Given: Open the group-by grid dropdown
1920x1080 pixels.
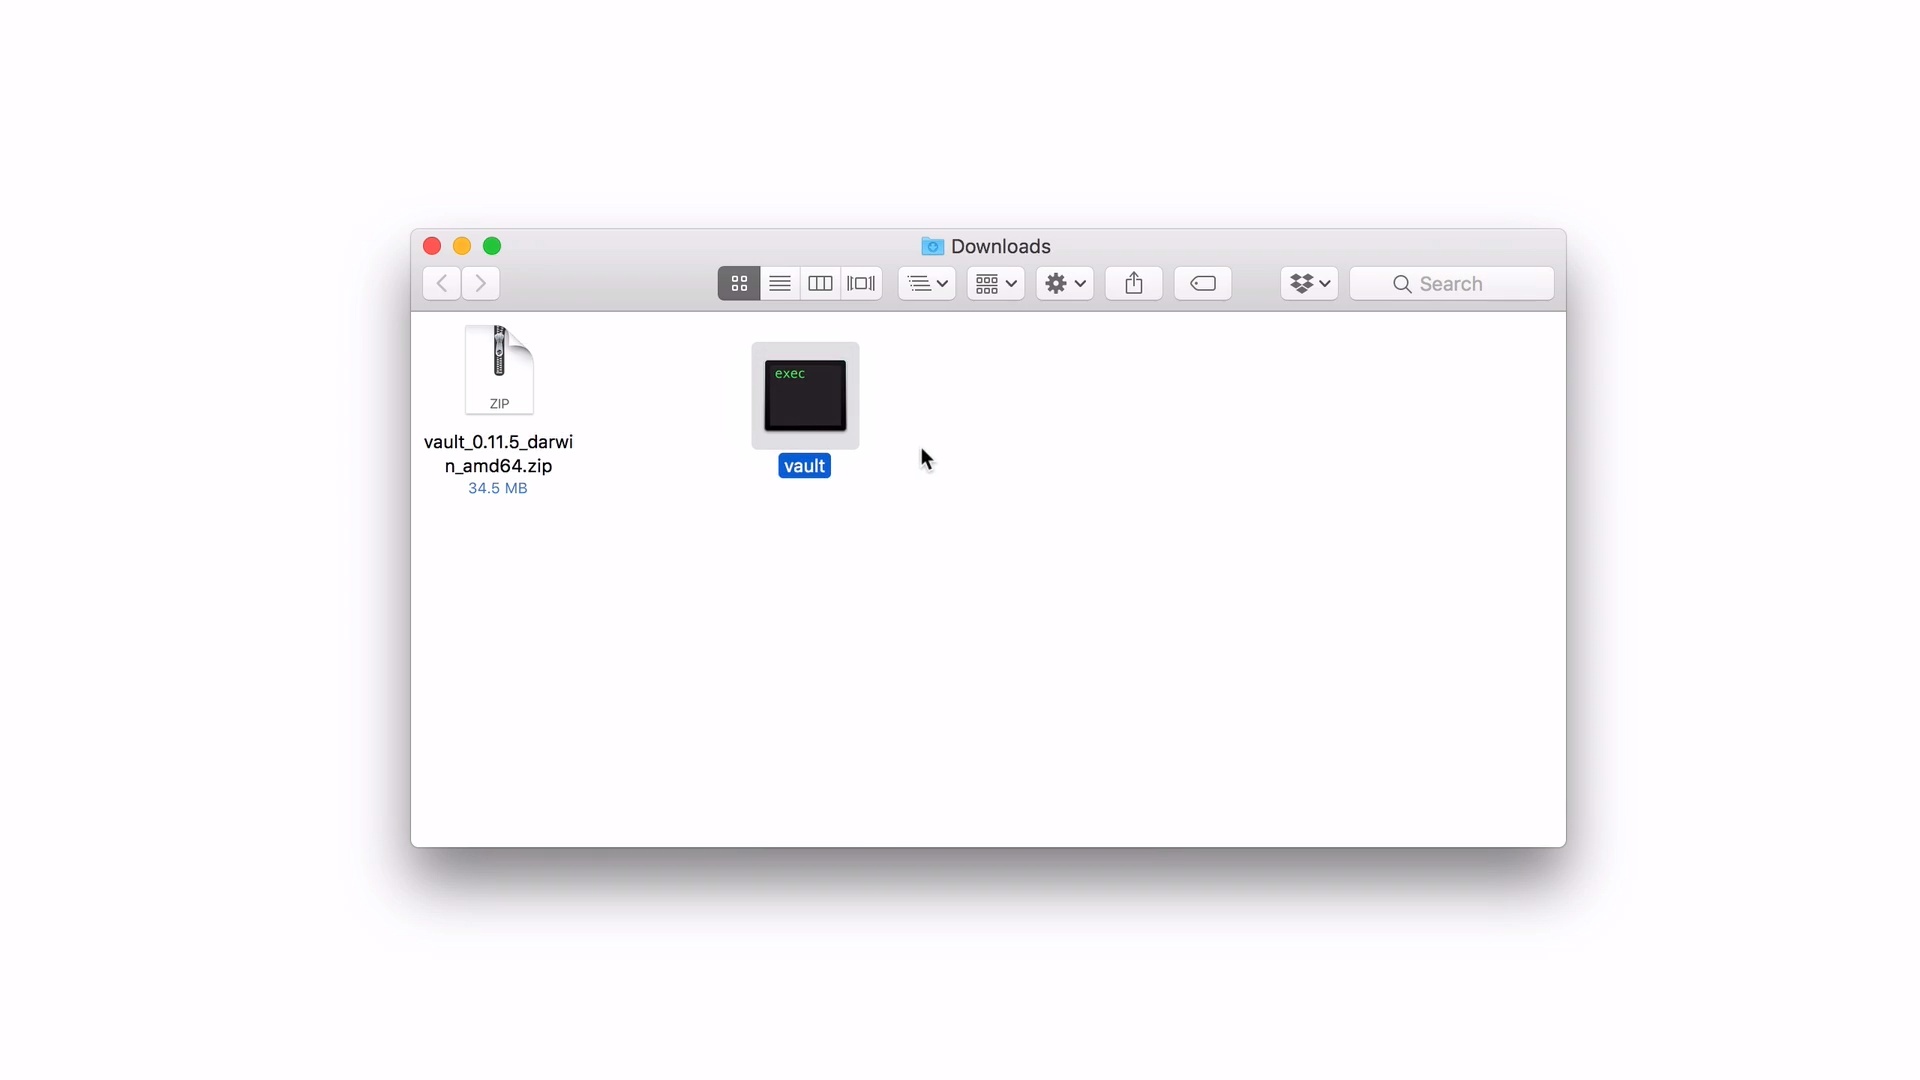Looking at the screenshot, I should 996,284.
